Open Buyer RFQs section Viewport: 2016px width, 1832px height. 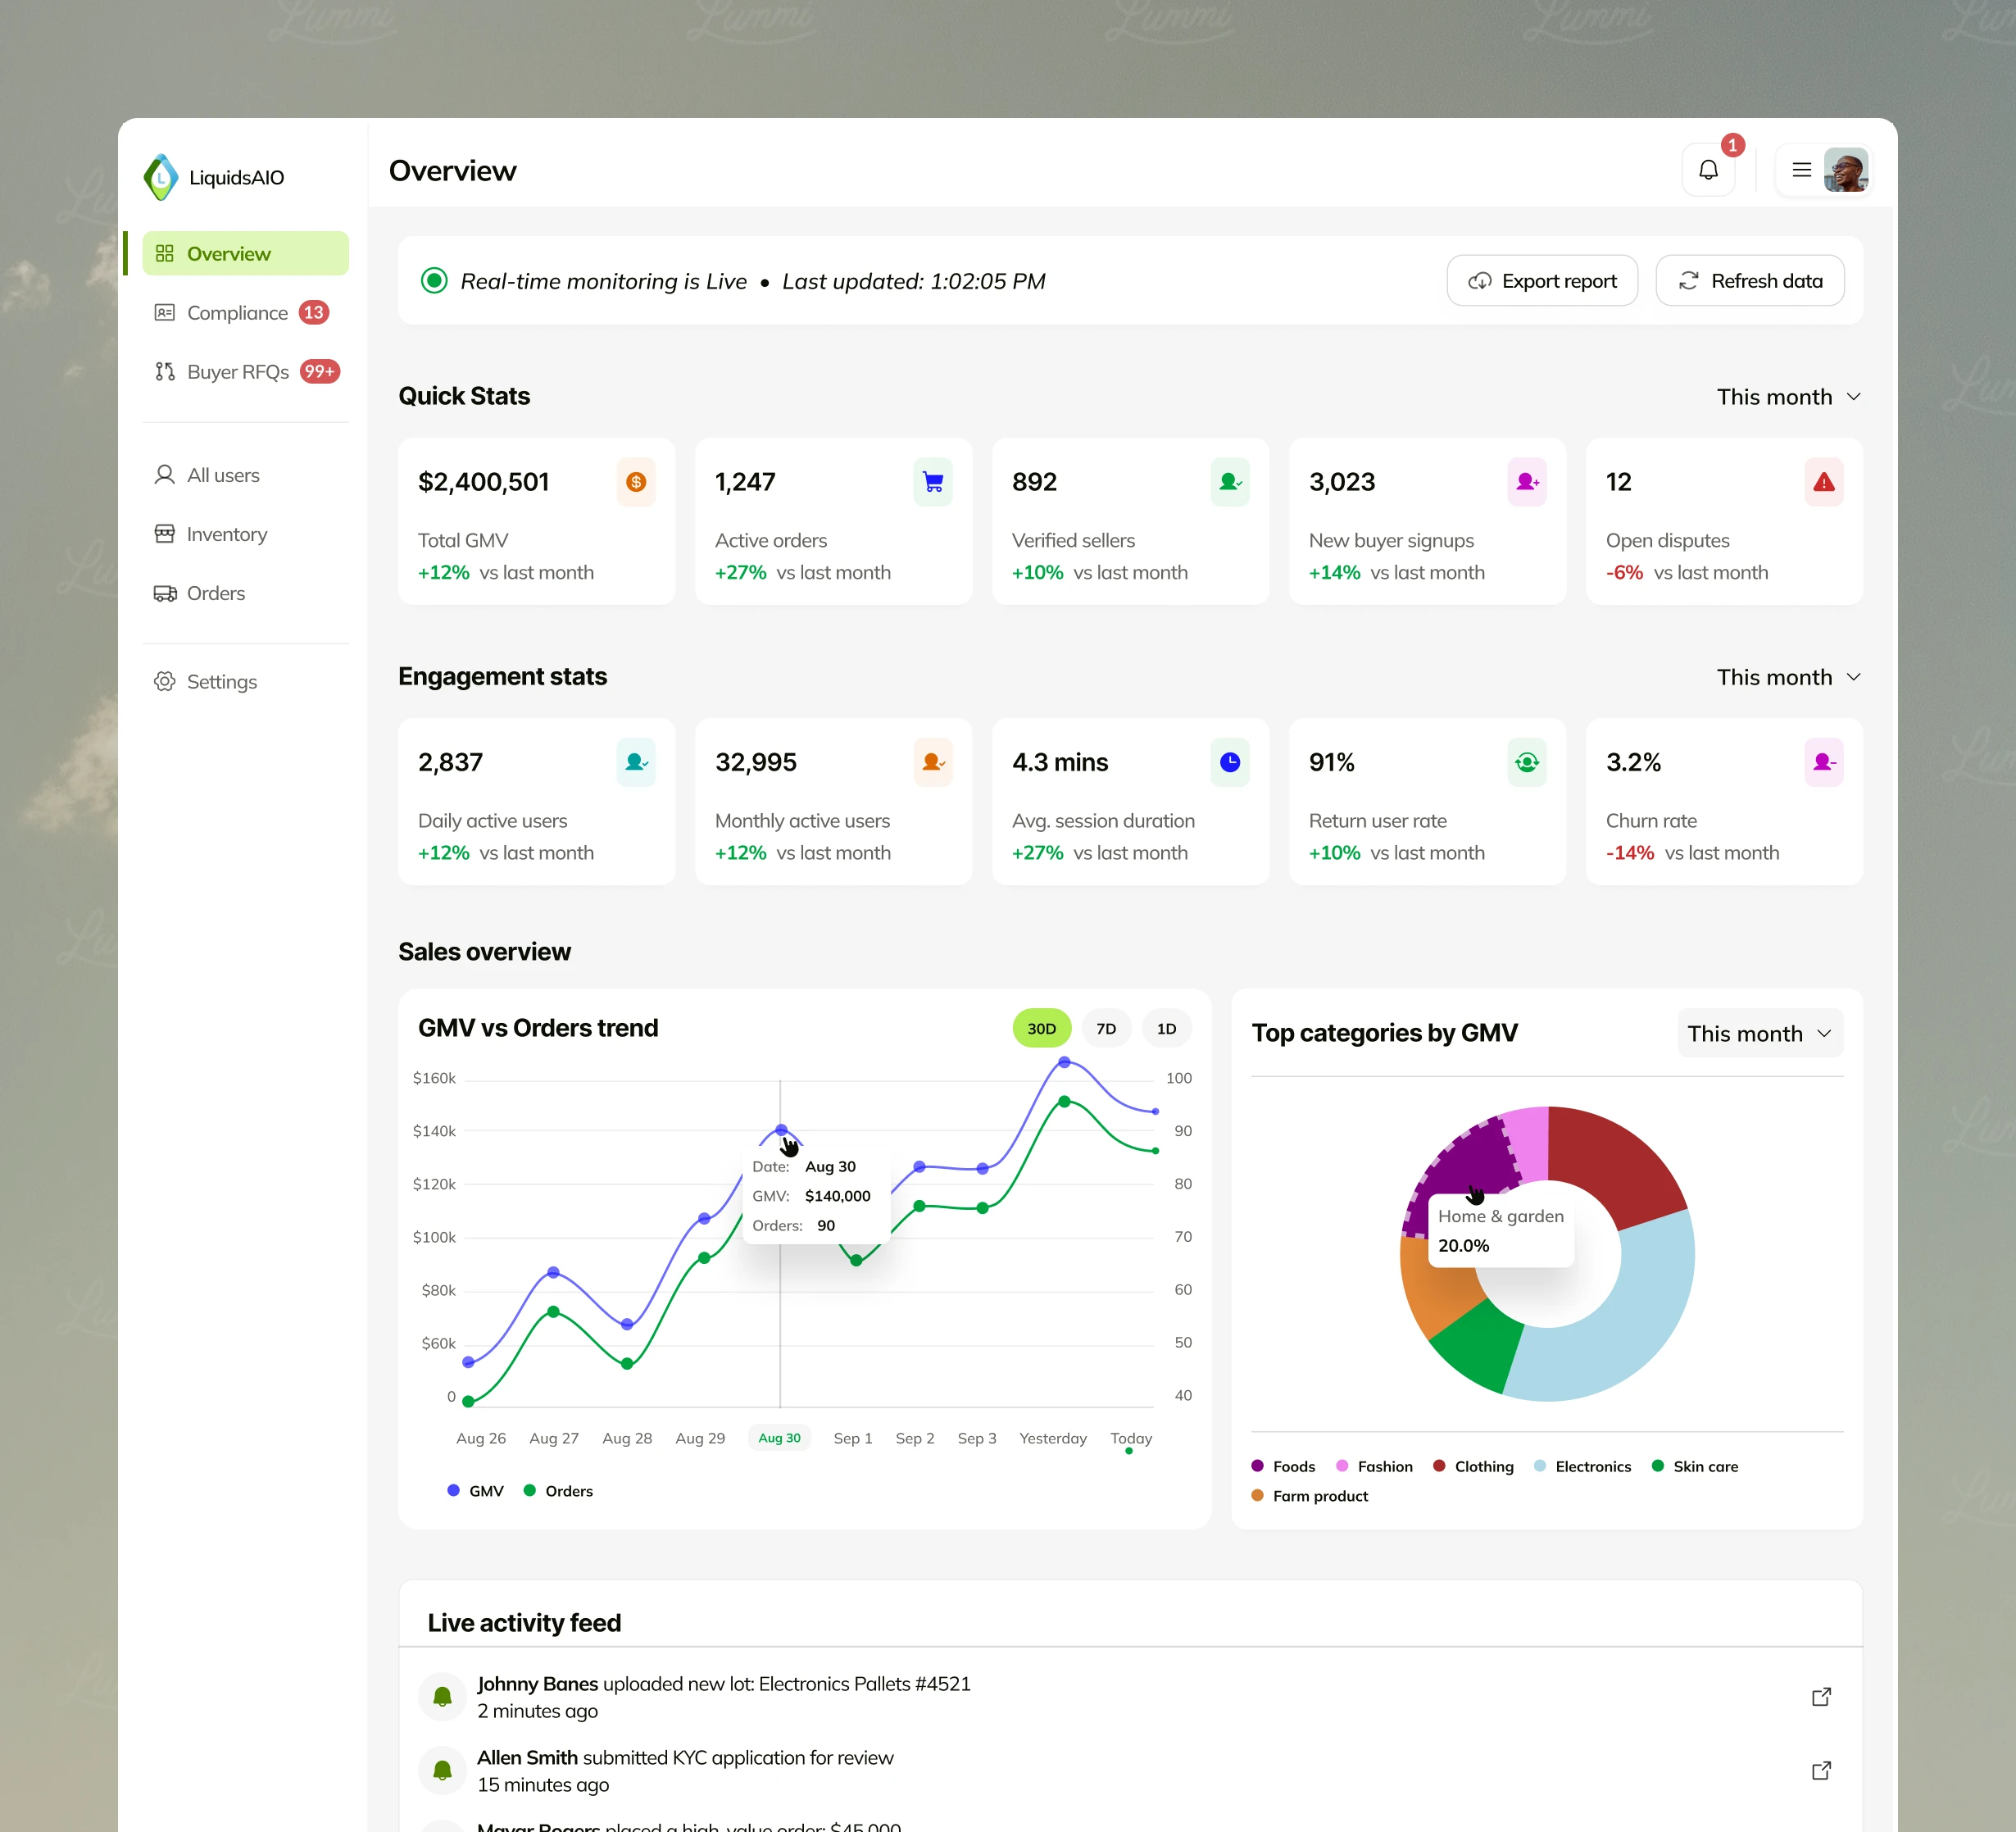pos(245,372)
